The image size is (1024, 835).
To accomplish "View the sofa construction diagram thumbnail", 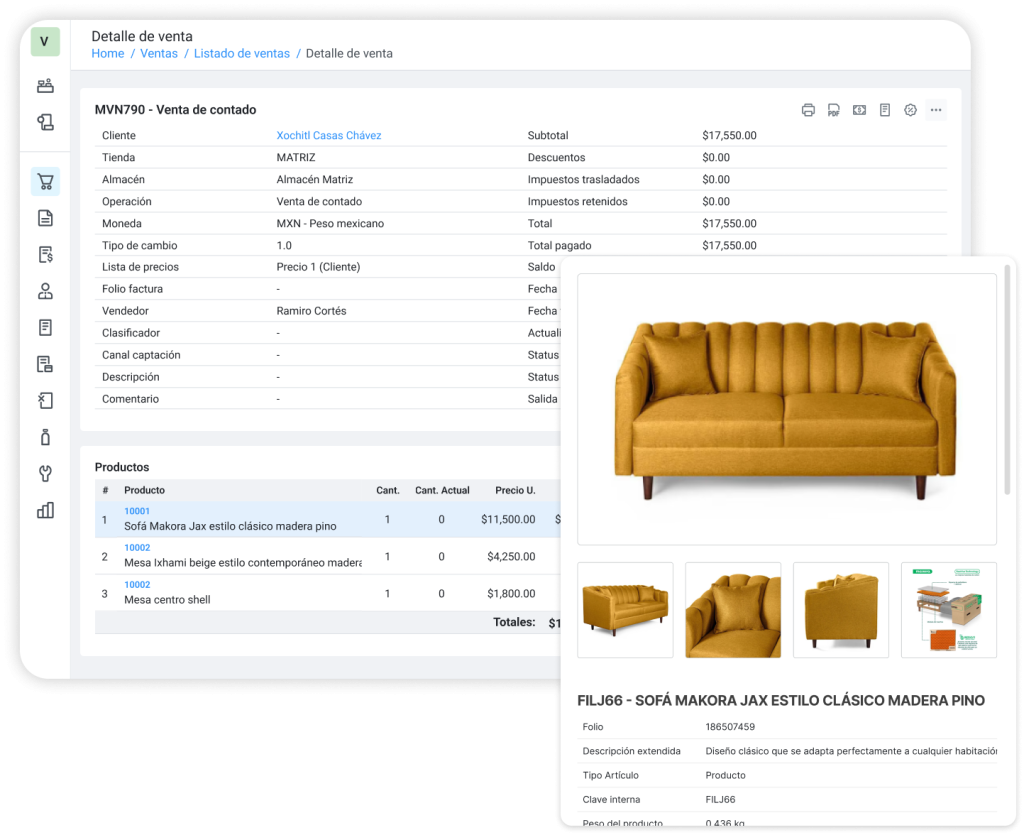I will coord(948,610).
